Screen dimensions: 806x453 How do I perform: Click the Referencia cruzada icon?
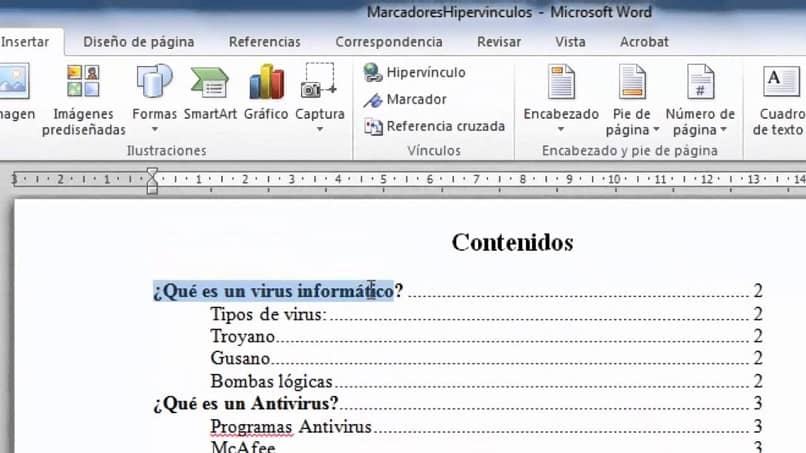373,126
